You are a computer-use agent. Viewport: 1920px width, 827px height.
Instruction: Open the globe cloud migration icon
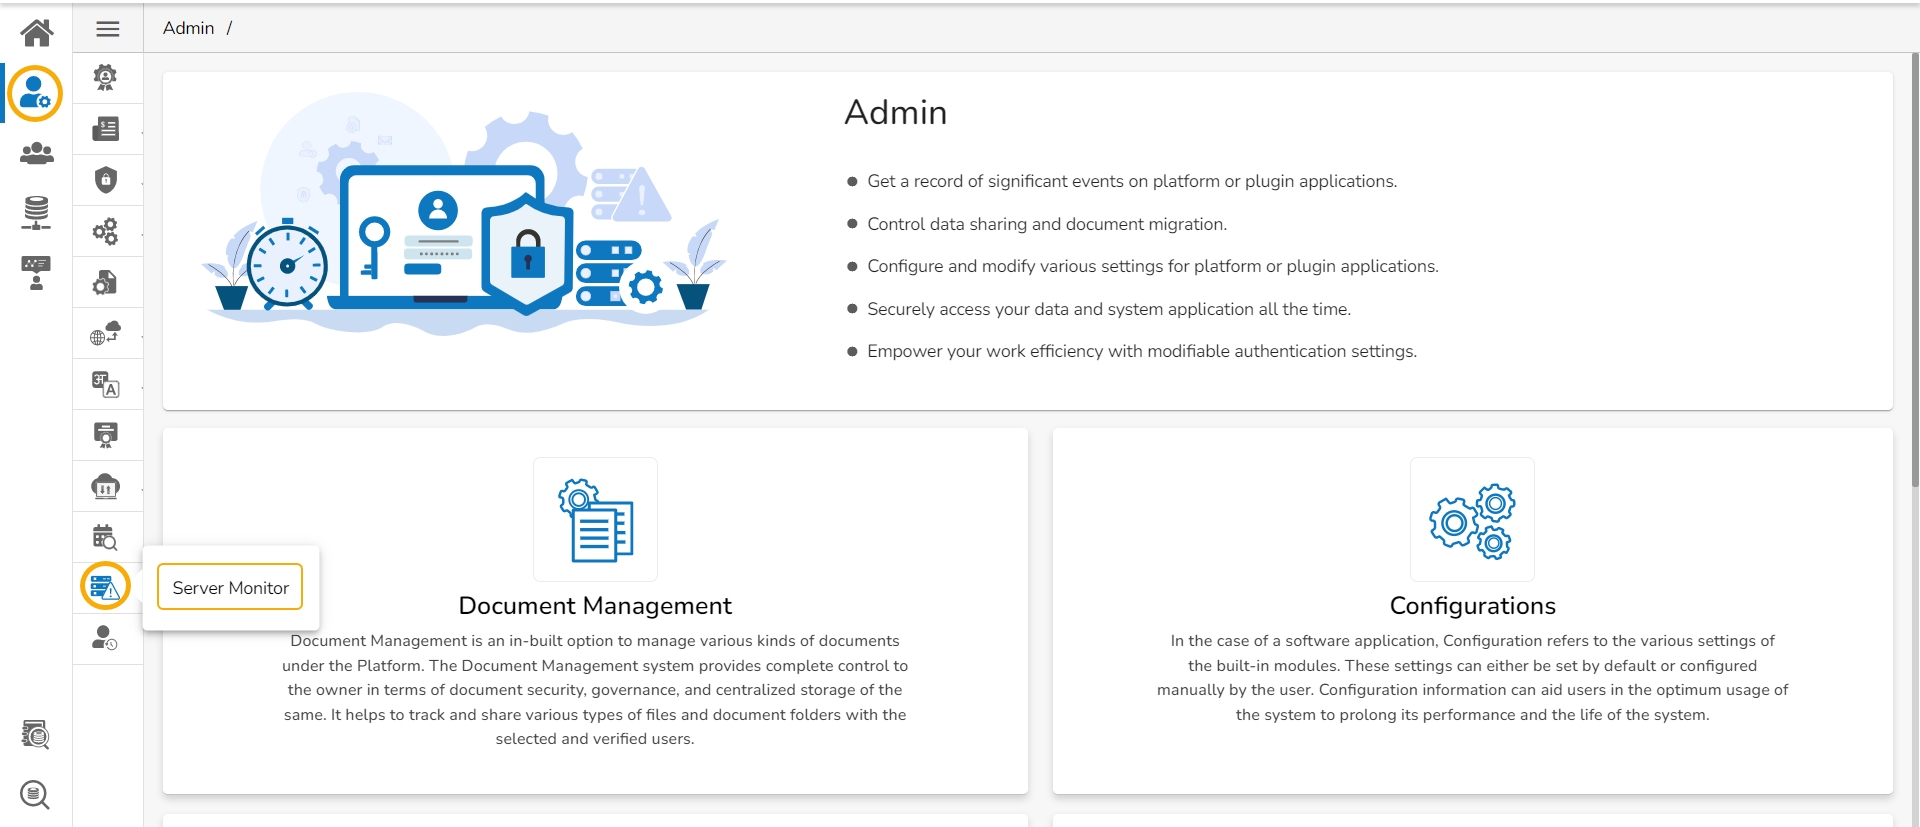pyautogui.click(x=105, y=333)
